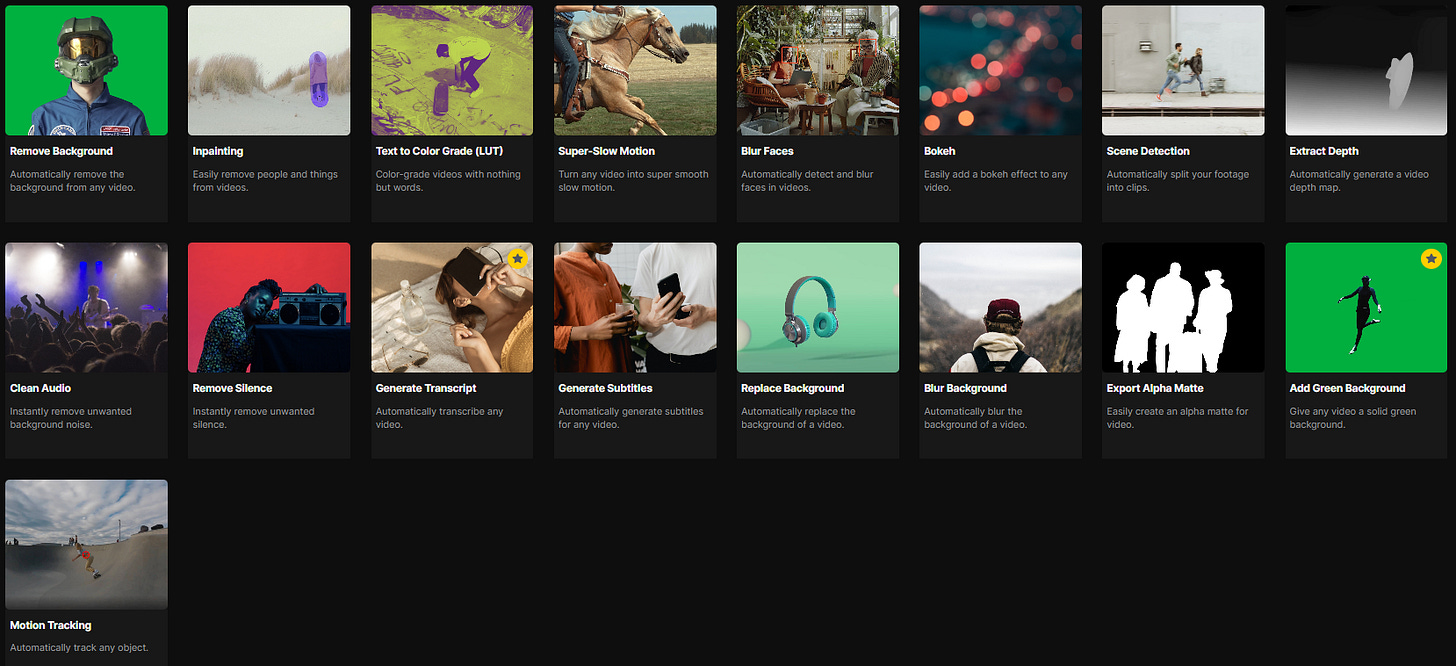Select the Motion Tracking title
The height and width of the screenshot is (666, 1456).
51,625
